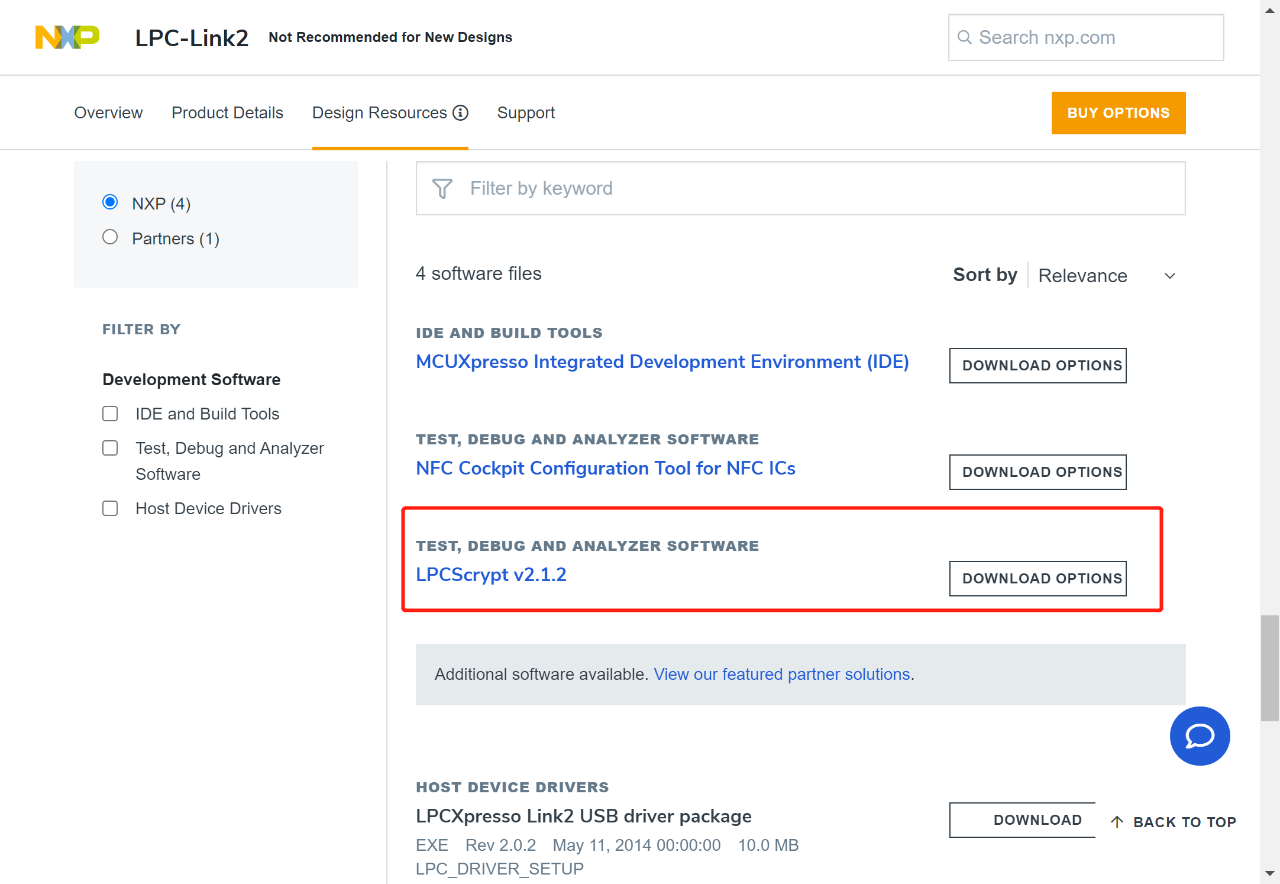Select the Partners (1) radio button
1280x884 pixels.
(110, 238)
